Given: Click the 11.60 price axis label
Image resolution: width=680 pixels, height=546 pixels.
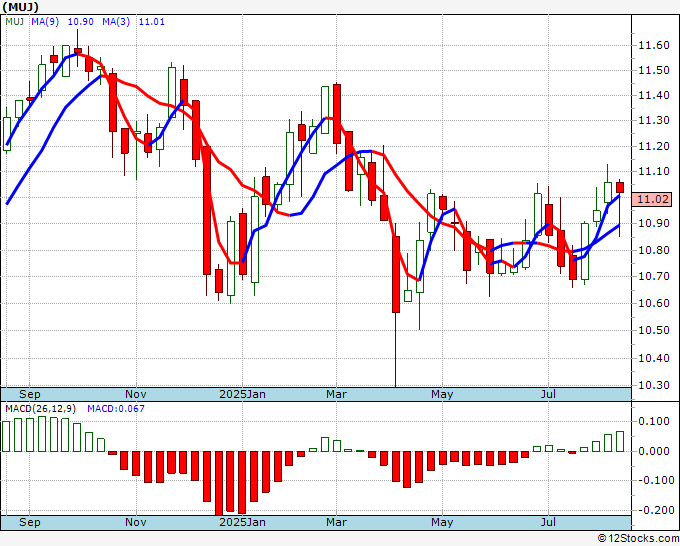Looking at the screenshot, I should (654, 46).
